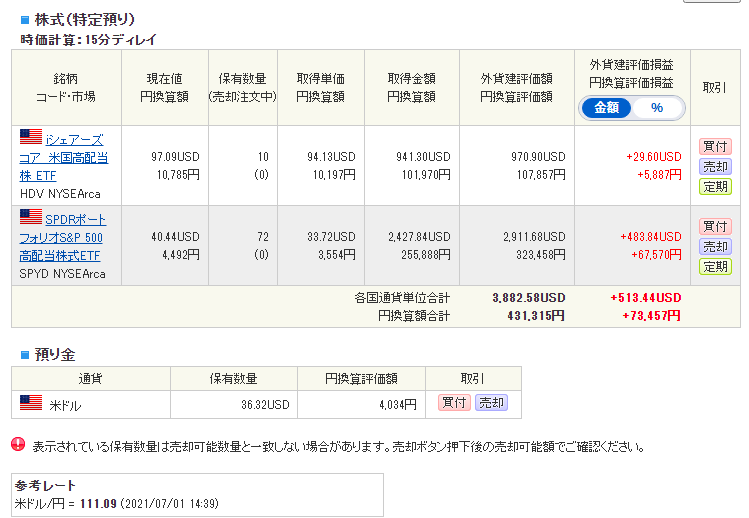Viewport: 749px width, 518px height.
Task: Click 各国通貨単位合計 label
Action: point(402,298)
